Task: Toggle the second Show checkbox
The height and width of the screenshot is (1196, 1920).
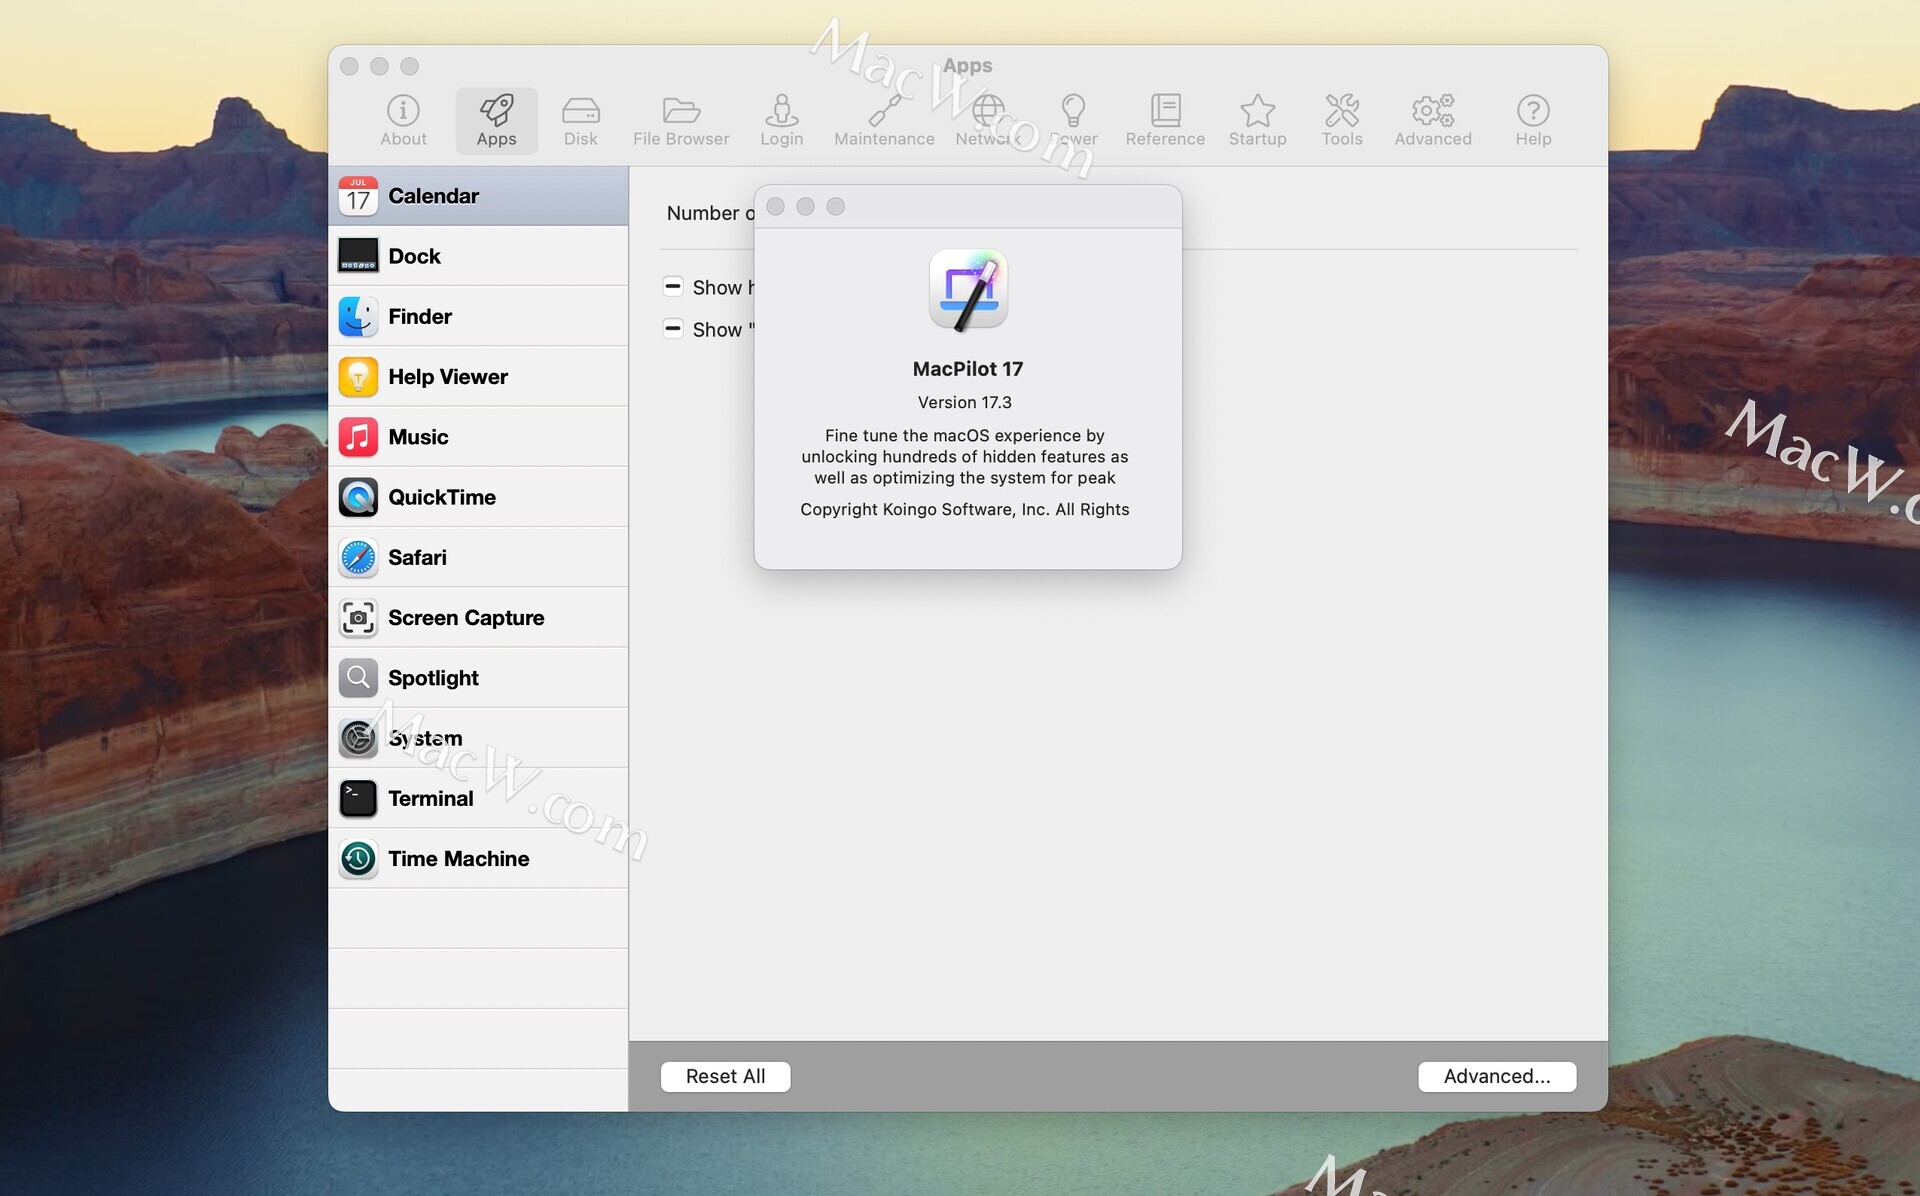Action: pyautogui.click(x=673, y=329)
